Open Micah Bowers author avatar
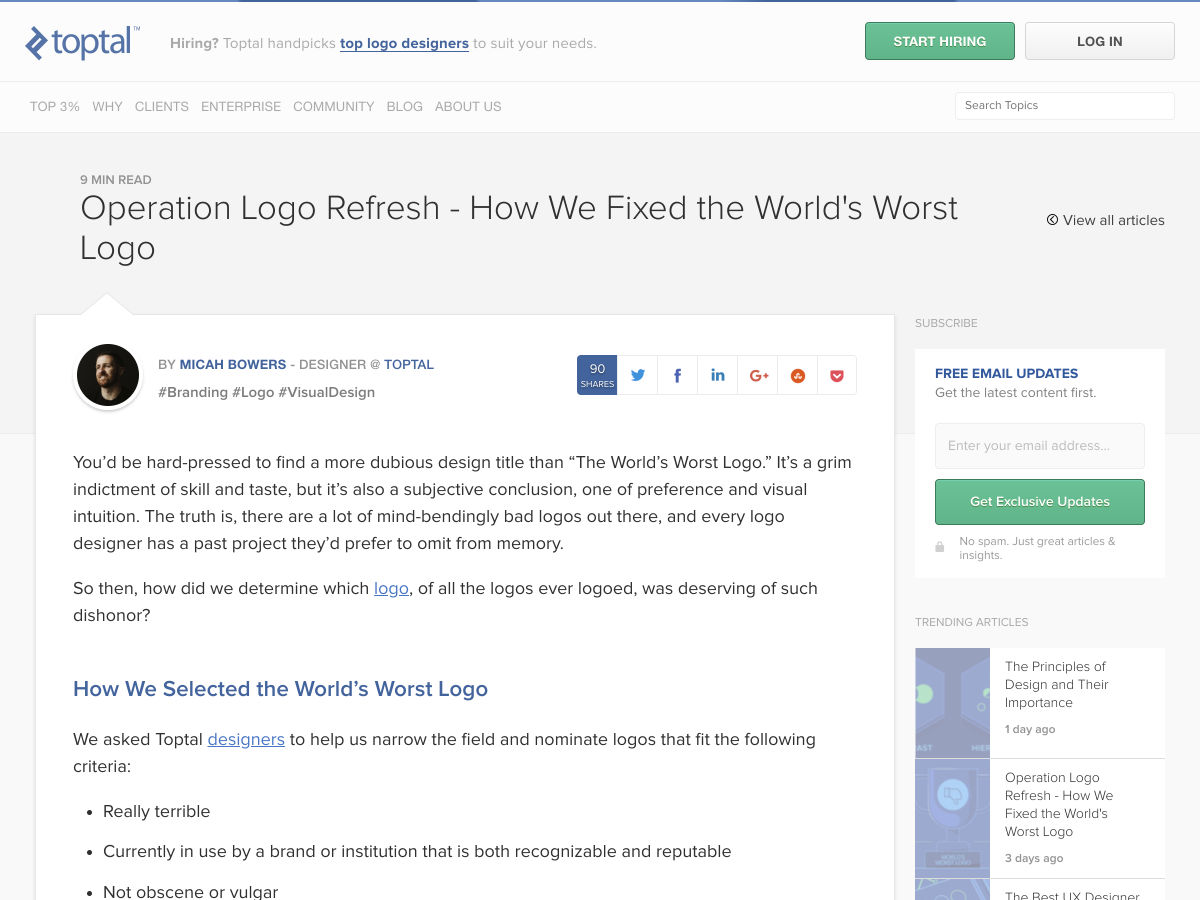The image size is (1200, 900). click(108, 376)
